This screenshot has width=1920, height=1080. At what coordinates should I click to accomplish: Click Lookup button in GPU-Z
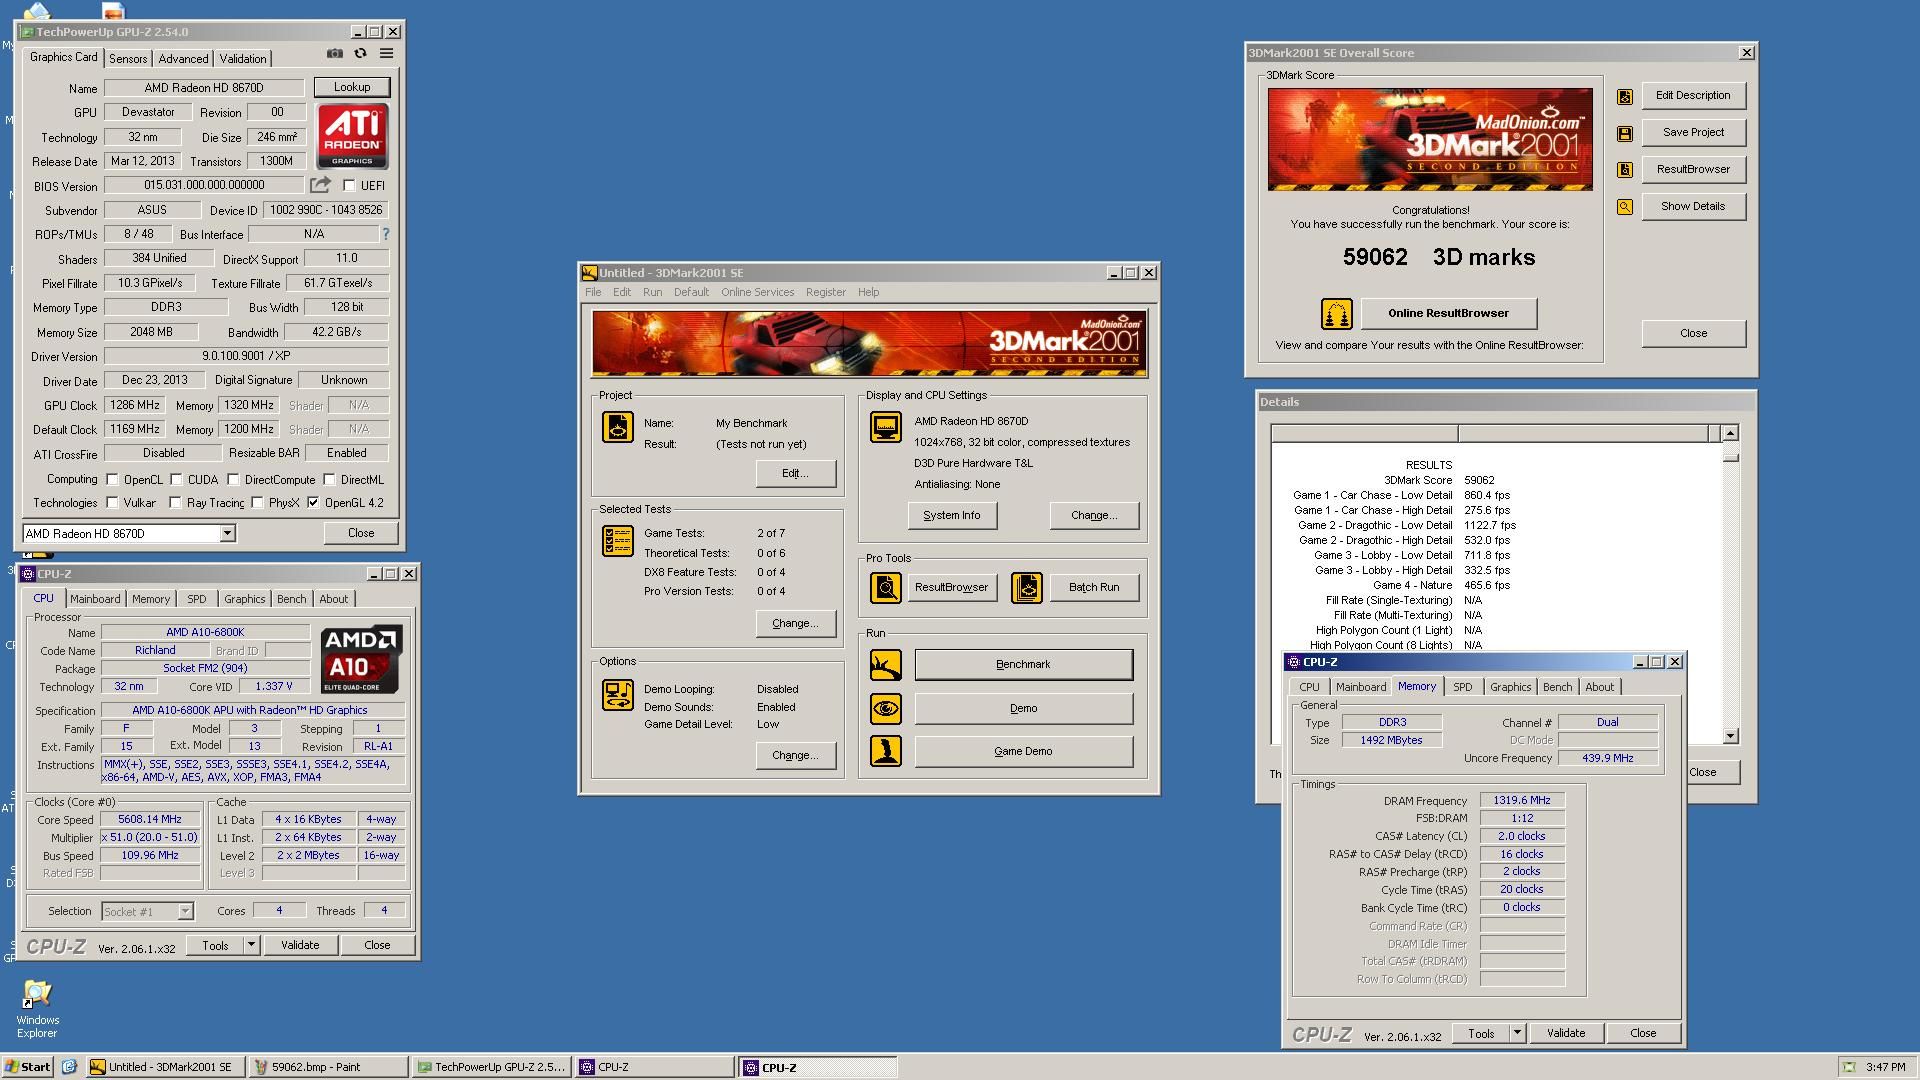[351, 87]
